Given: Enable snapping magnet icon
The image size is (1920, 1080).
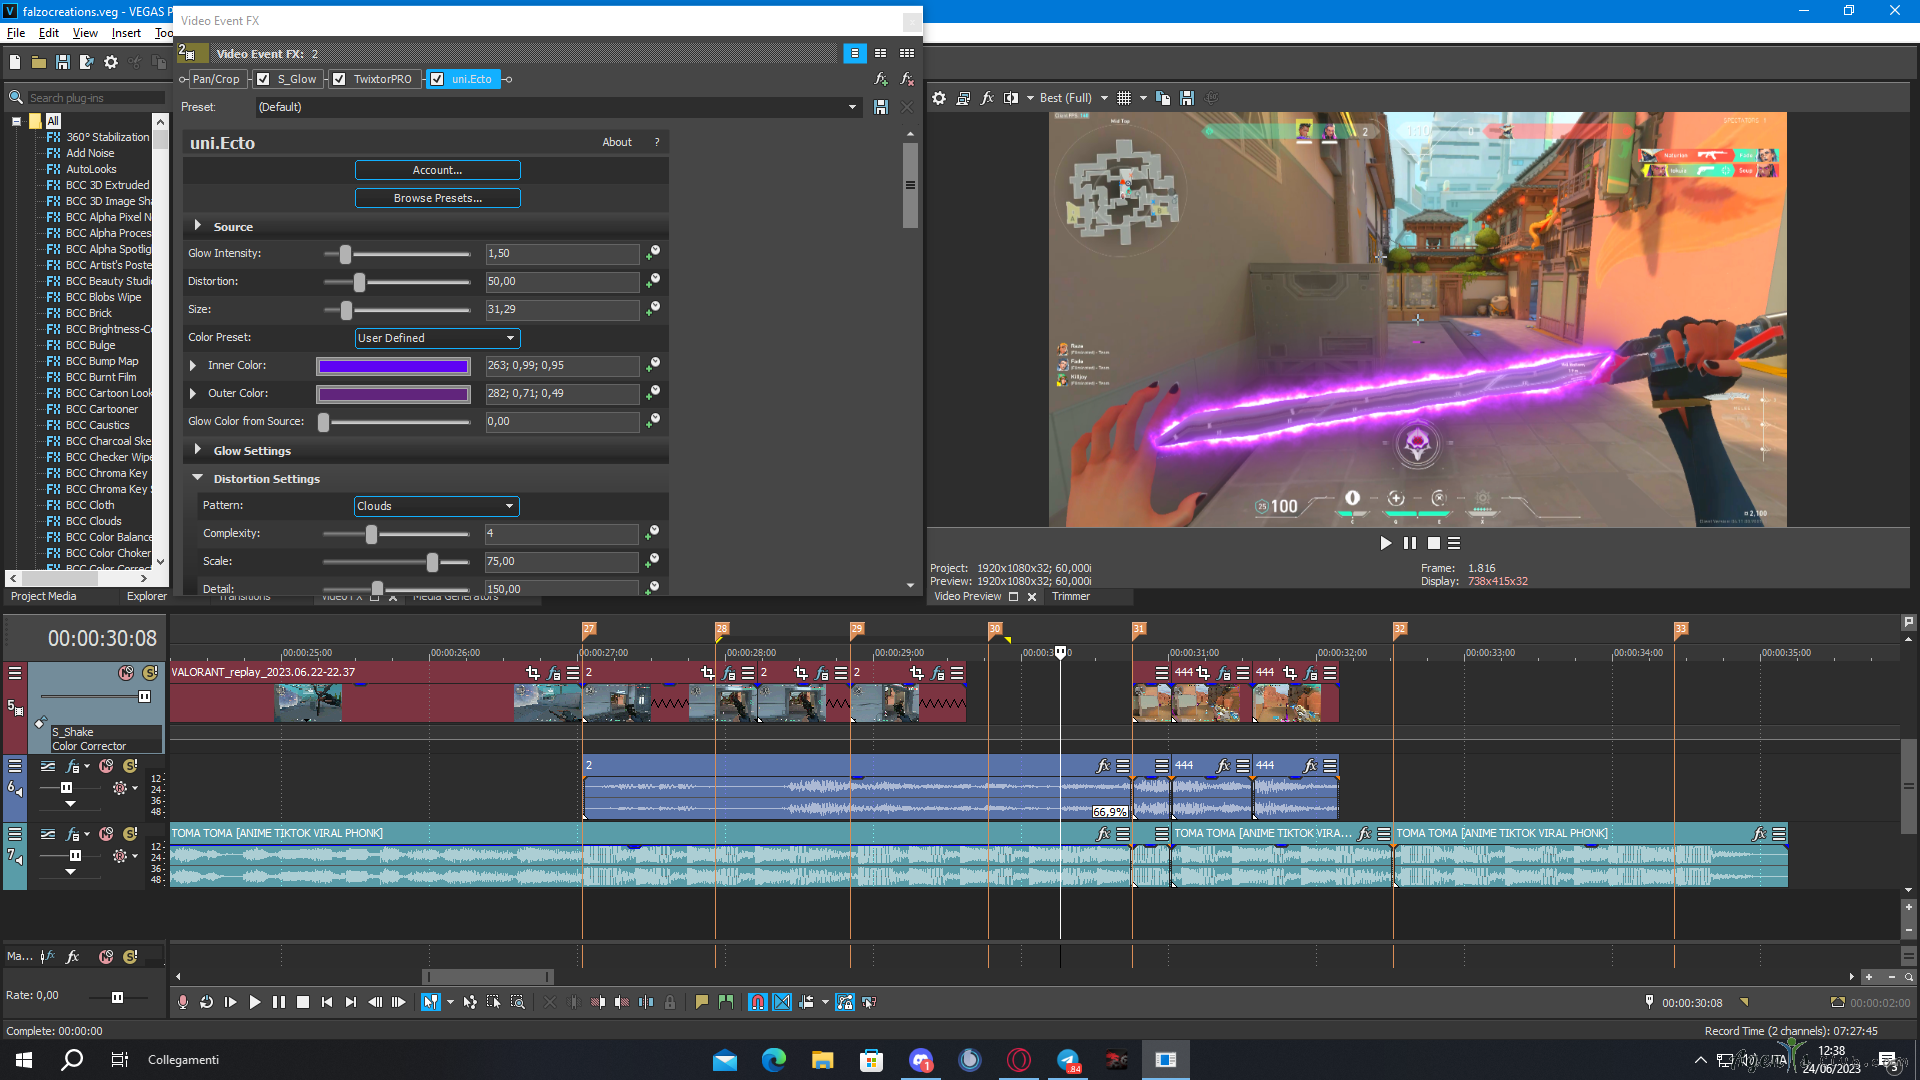Looking at the screenshot, I should point(758,1002).
